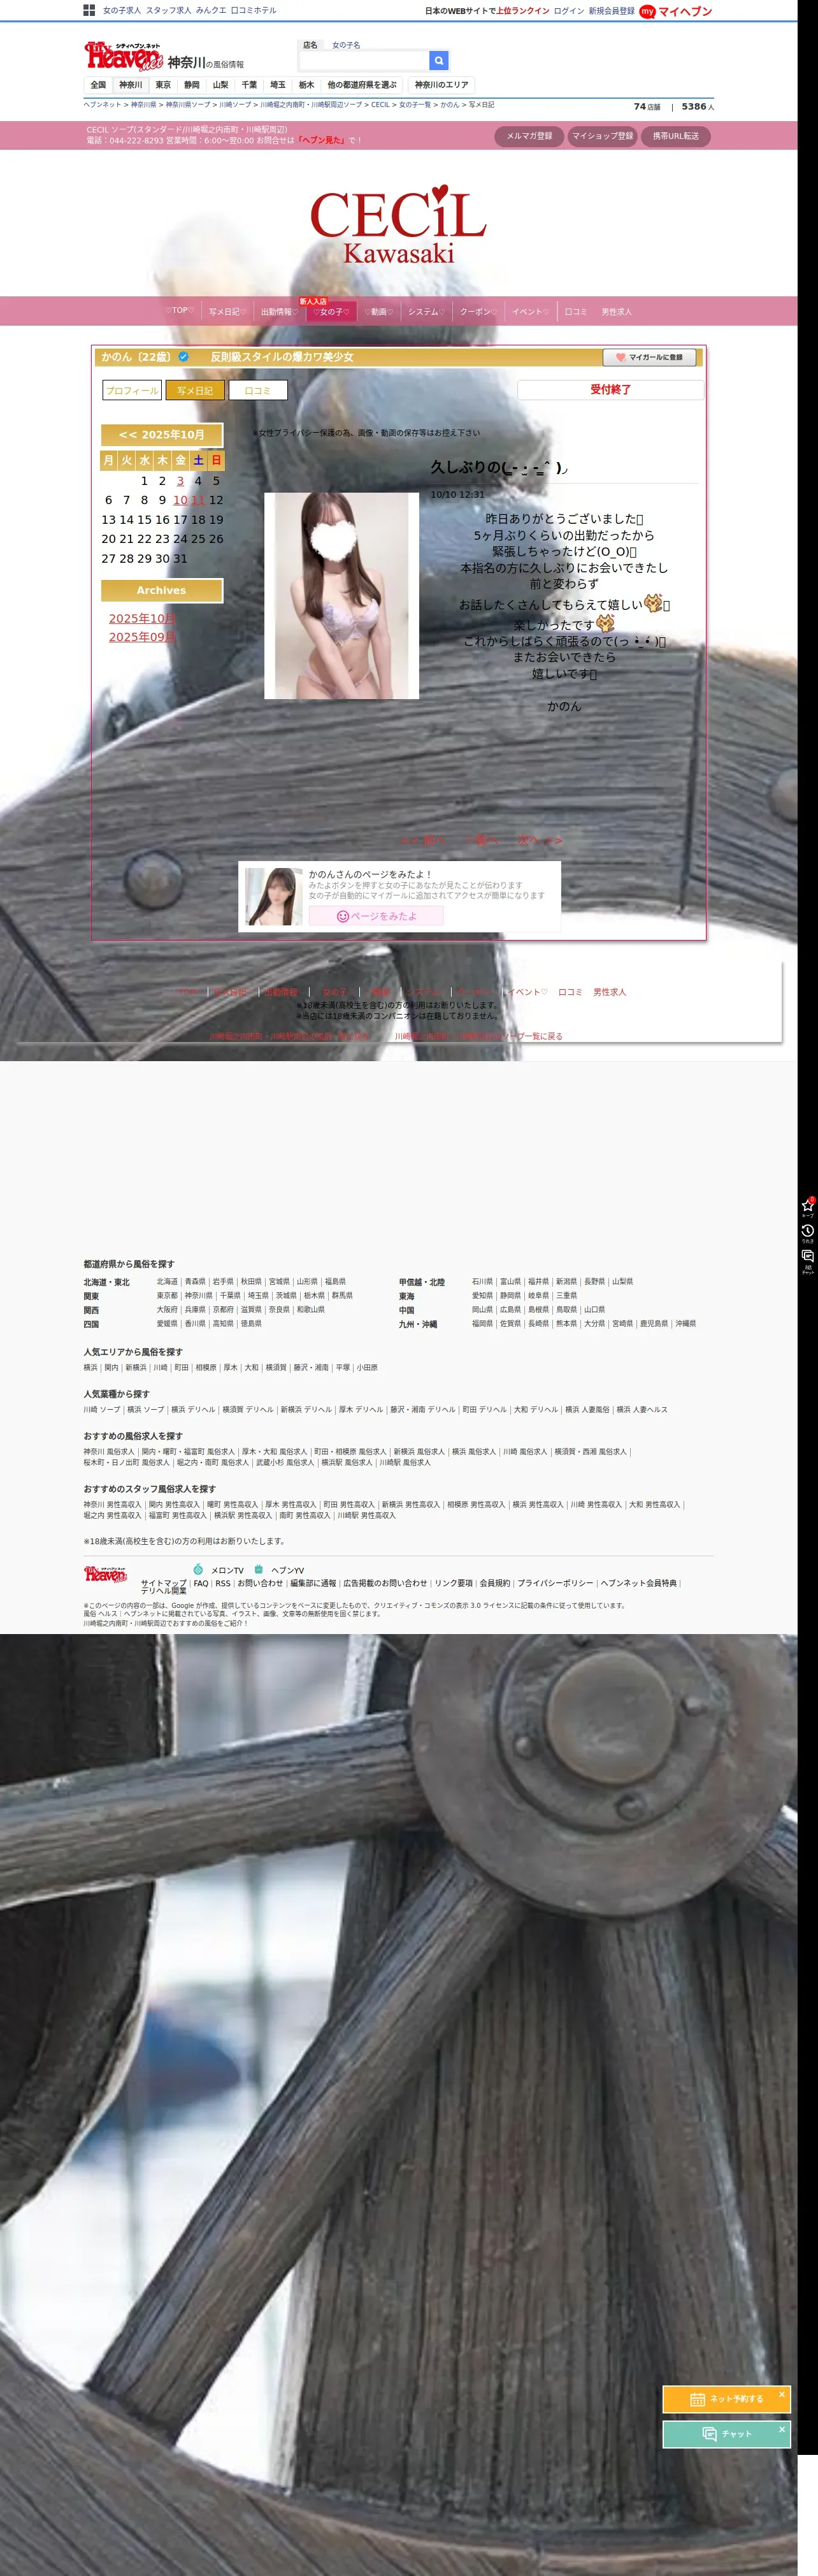Select the 写メ日記 profile tab
This screenshot has width=818, height=2576.
pyautogui.click(x=195, y=391)
